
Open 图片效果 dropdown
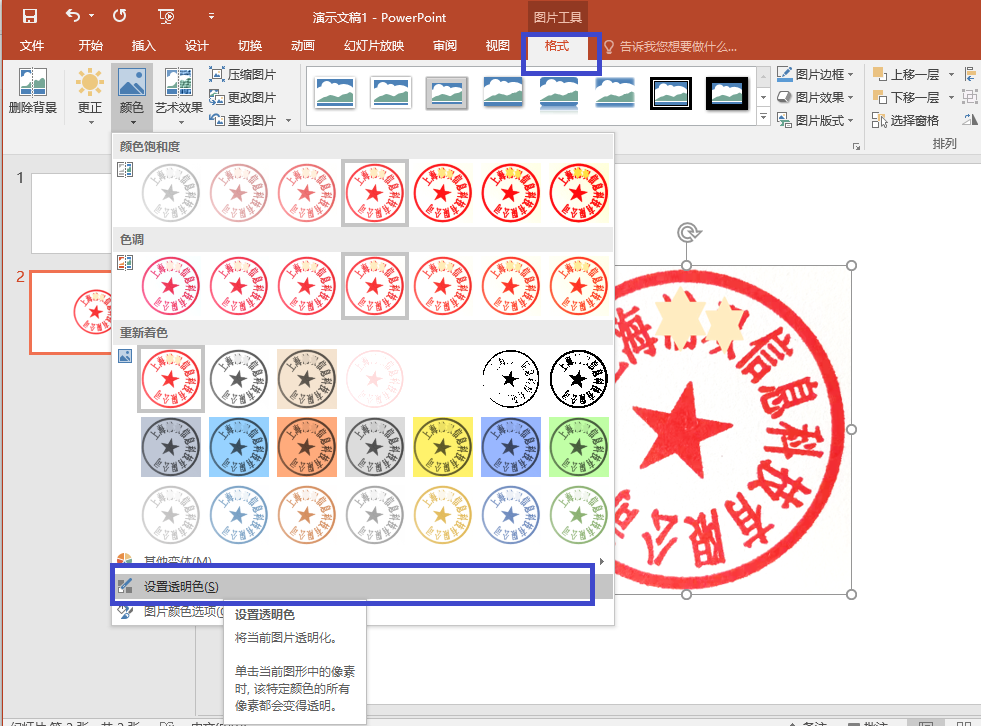pyautogui.click(x=815, y=98)
